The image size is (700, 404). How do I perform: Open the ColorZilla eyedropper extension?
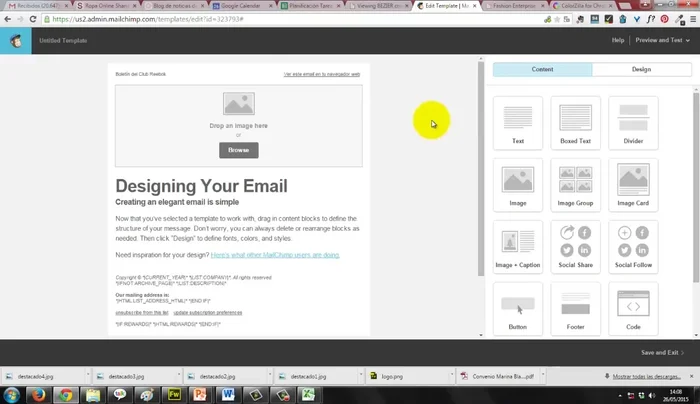[x=679, y=19]
